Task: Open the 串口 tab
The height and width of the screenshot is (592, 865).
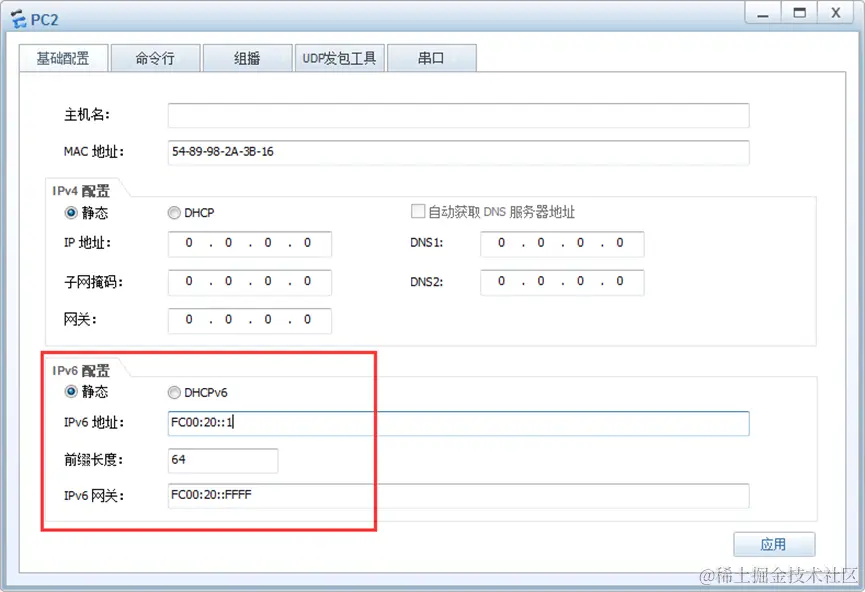Action: (431, 58)
